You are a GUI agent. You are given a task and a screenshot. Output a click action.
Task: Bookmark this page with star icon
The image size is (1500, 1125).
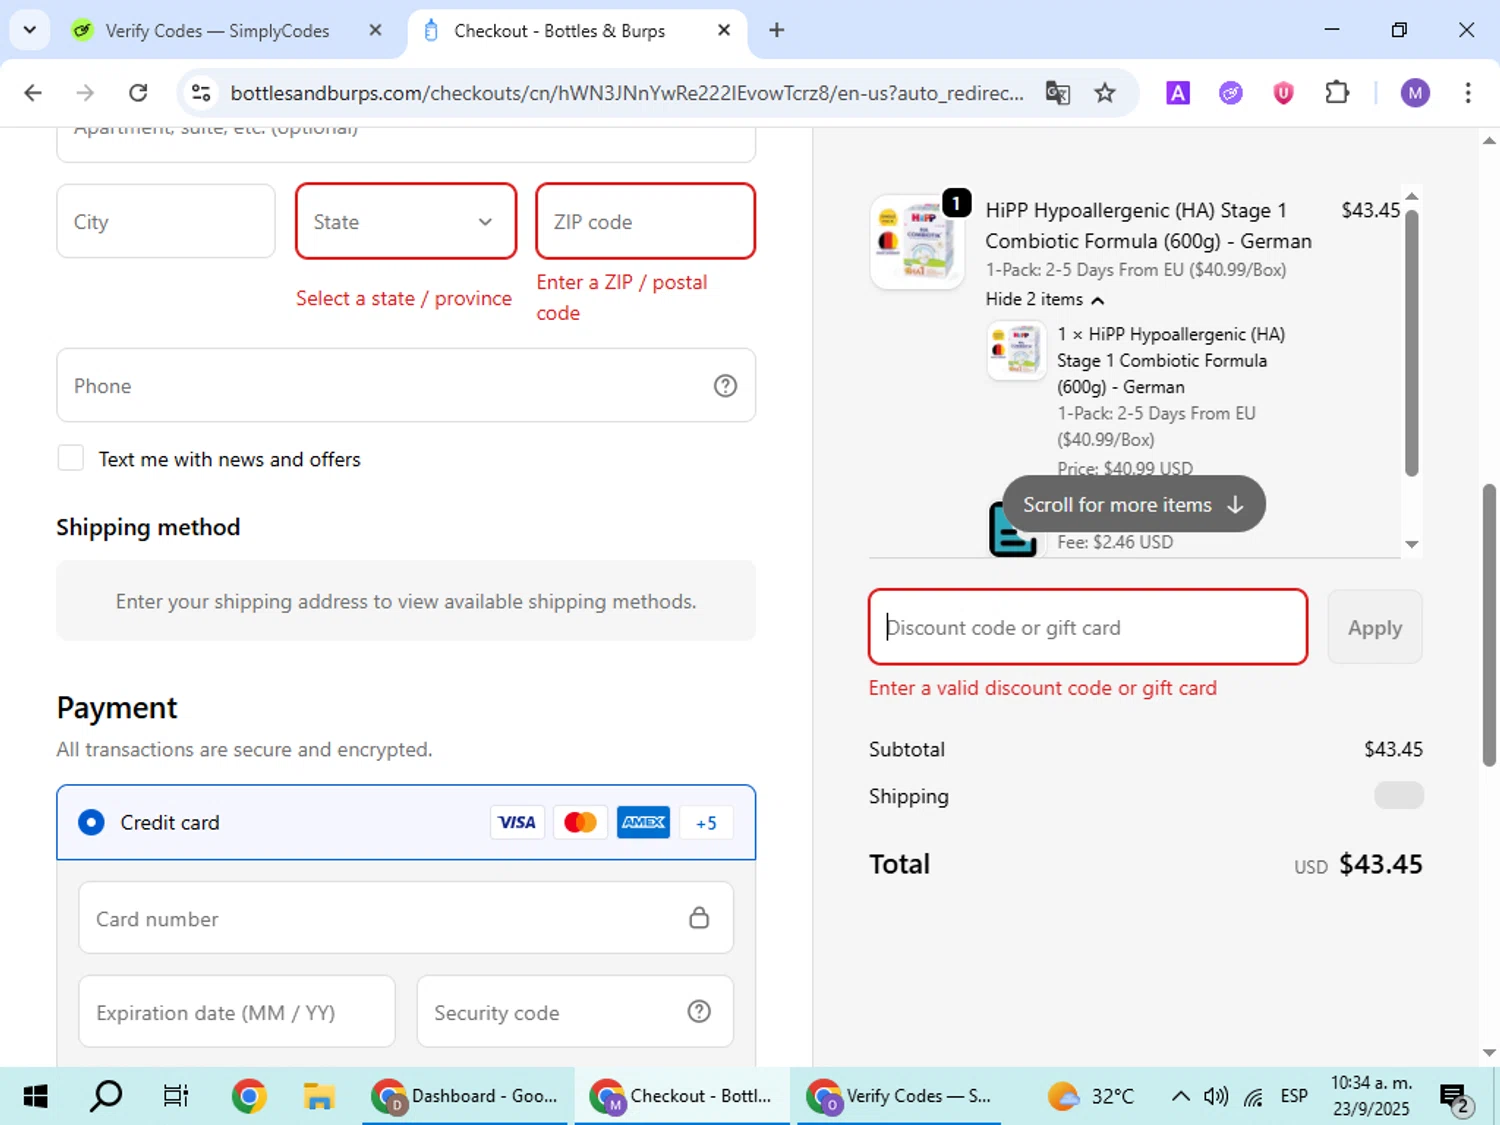(1105, 93)
